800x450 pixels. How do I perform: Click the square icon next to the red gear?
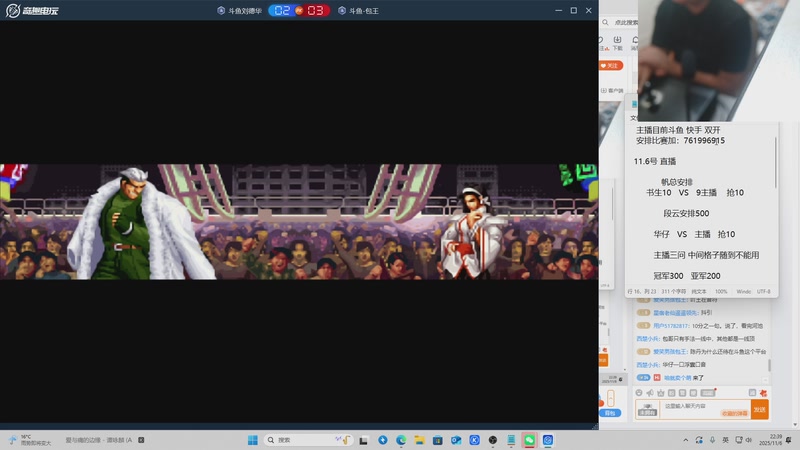coord(752,392)
